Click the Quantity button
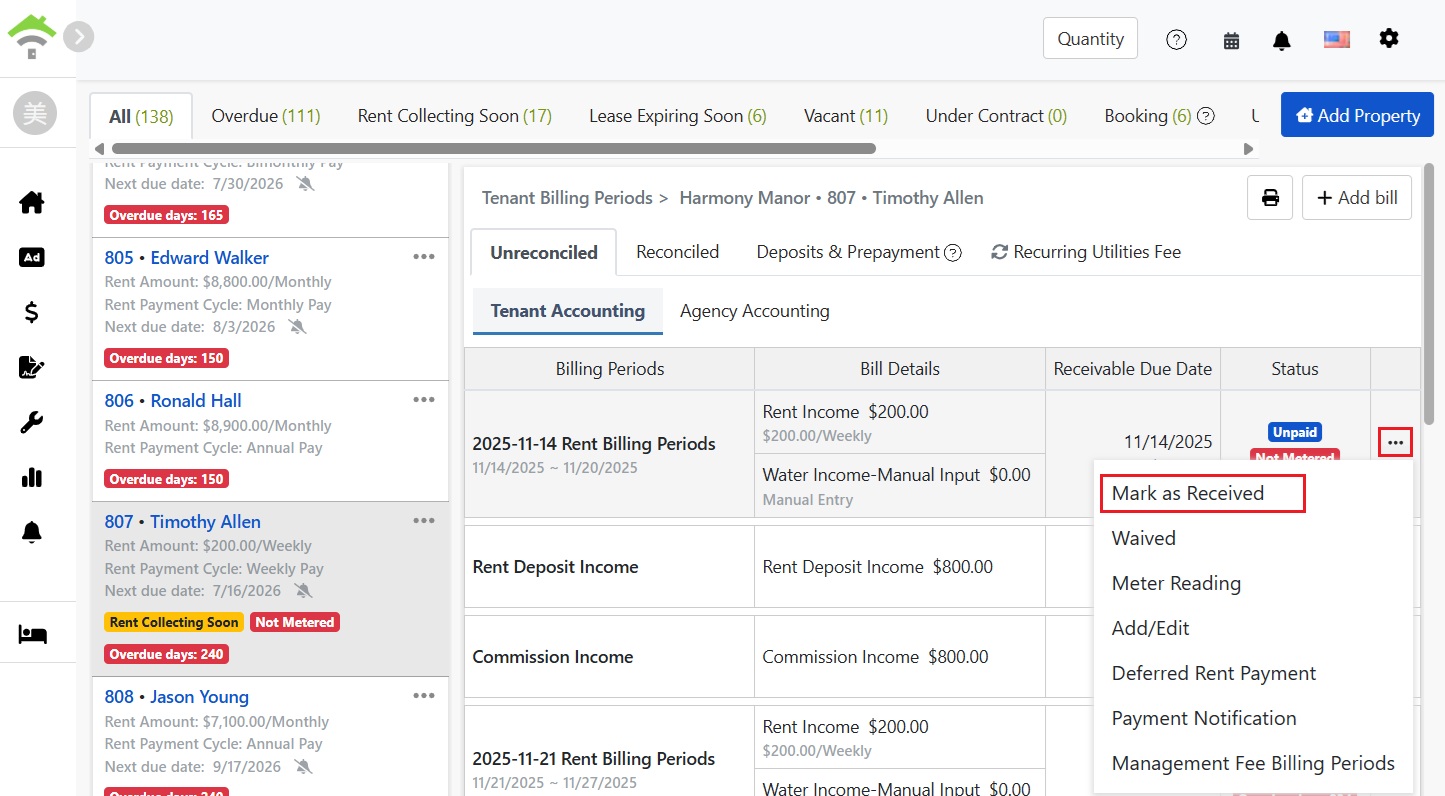Screen dimensions: 1445x796 (1090, 39)
